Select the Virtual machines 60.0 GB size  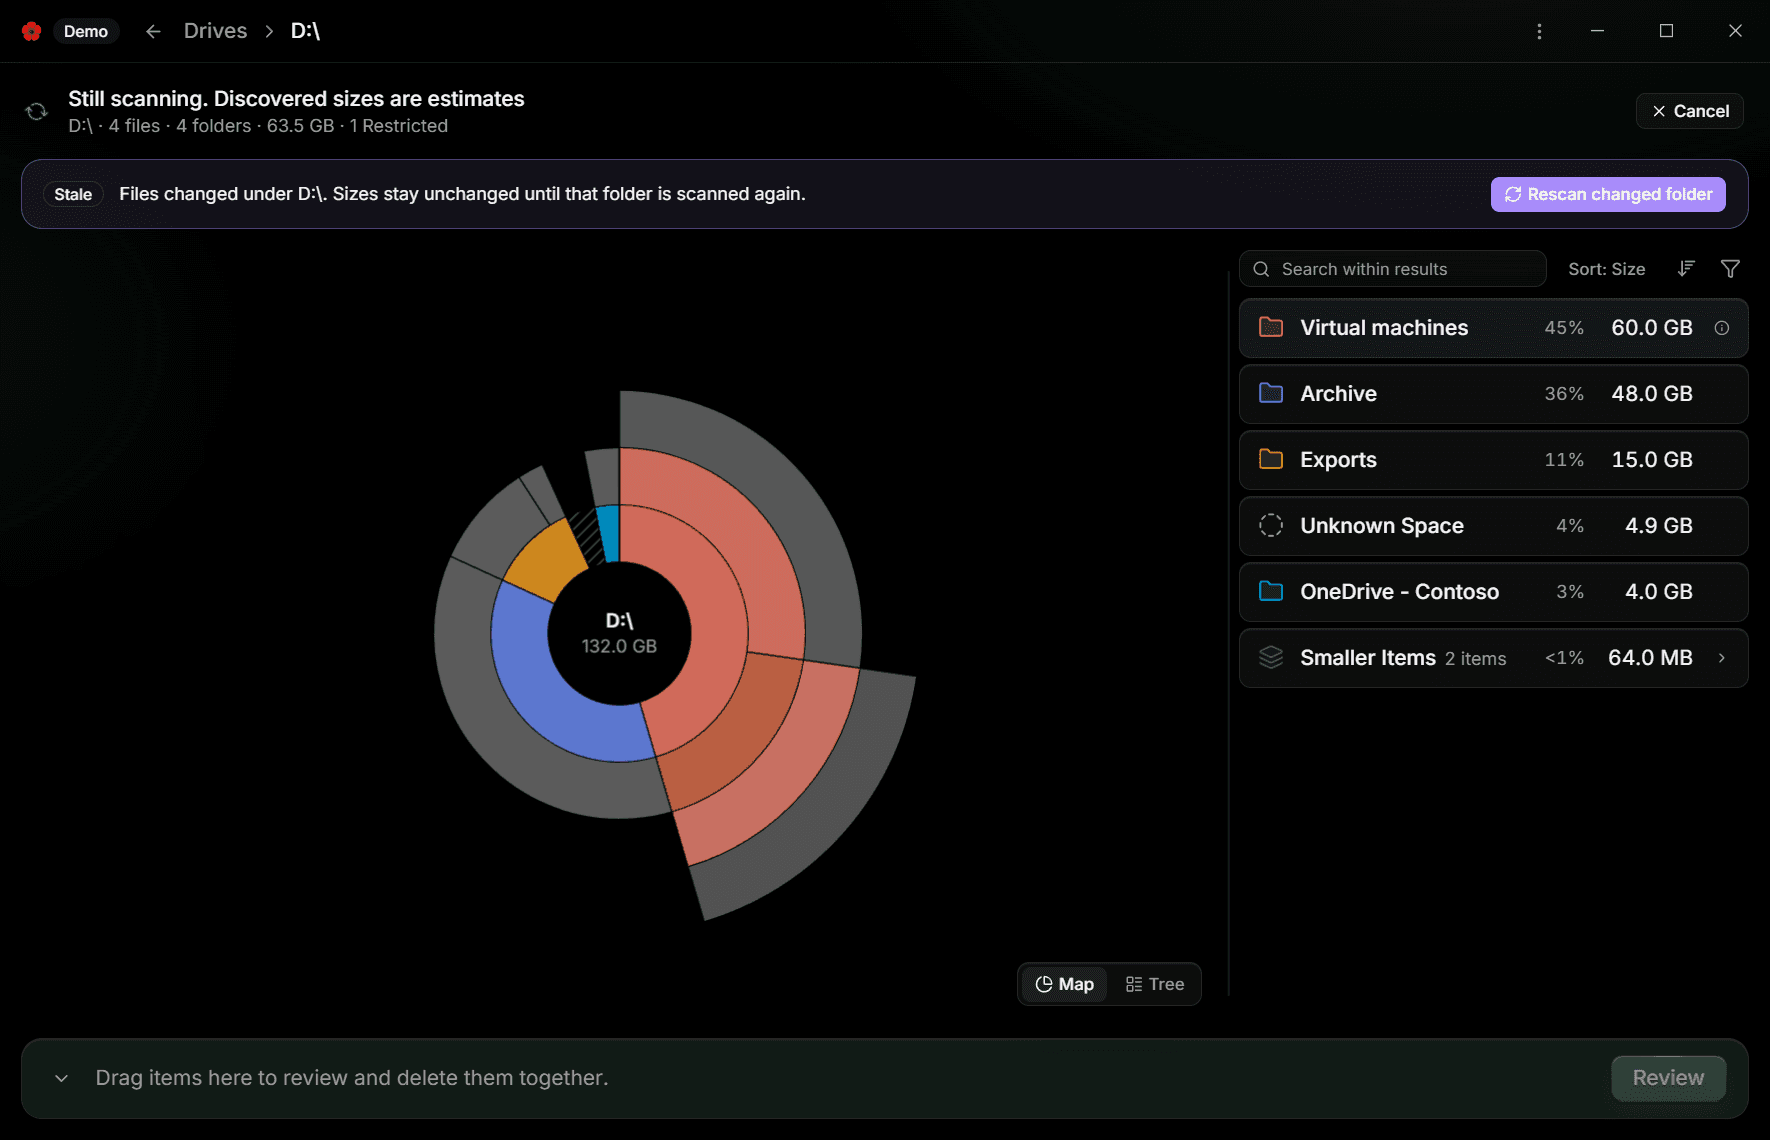1652,328
